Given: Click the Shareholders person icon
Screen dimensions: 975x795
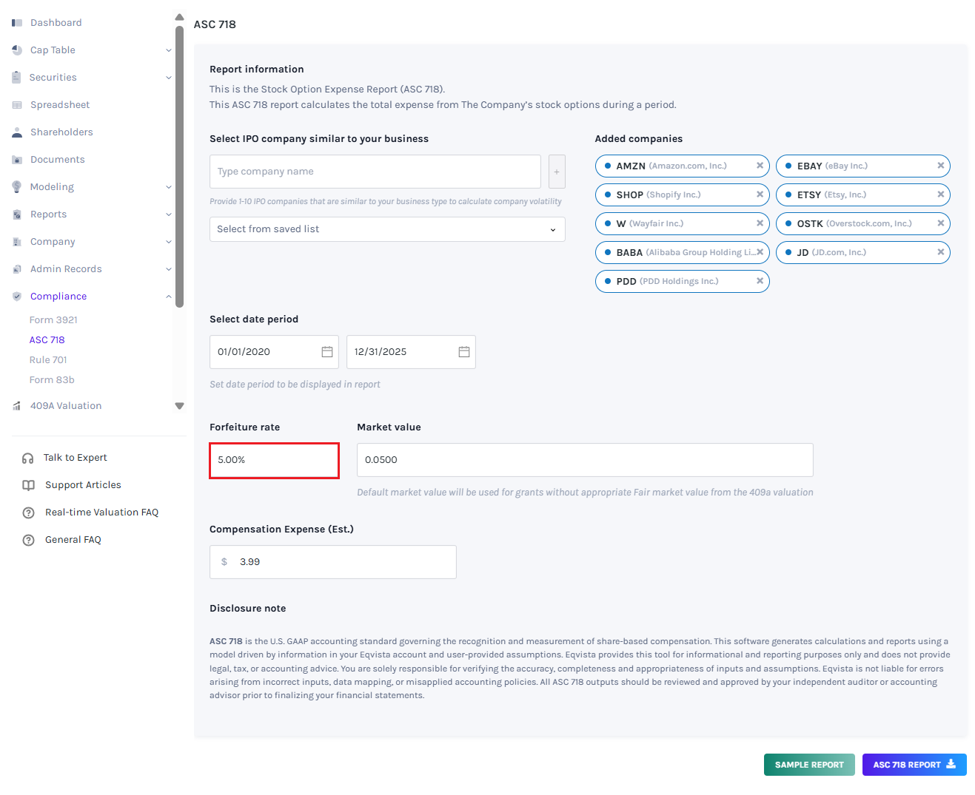Looking at the screenshot, I should pos(17,132).
